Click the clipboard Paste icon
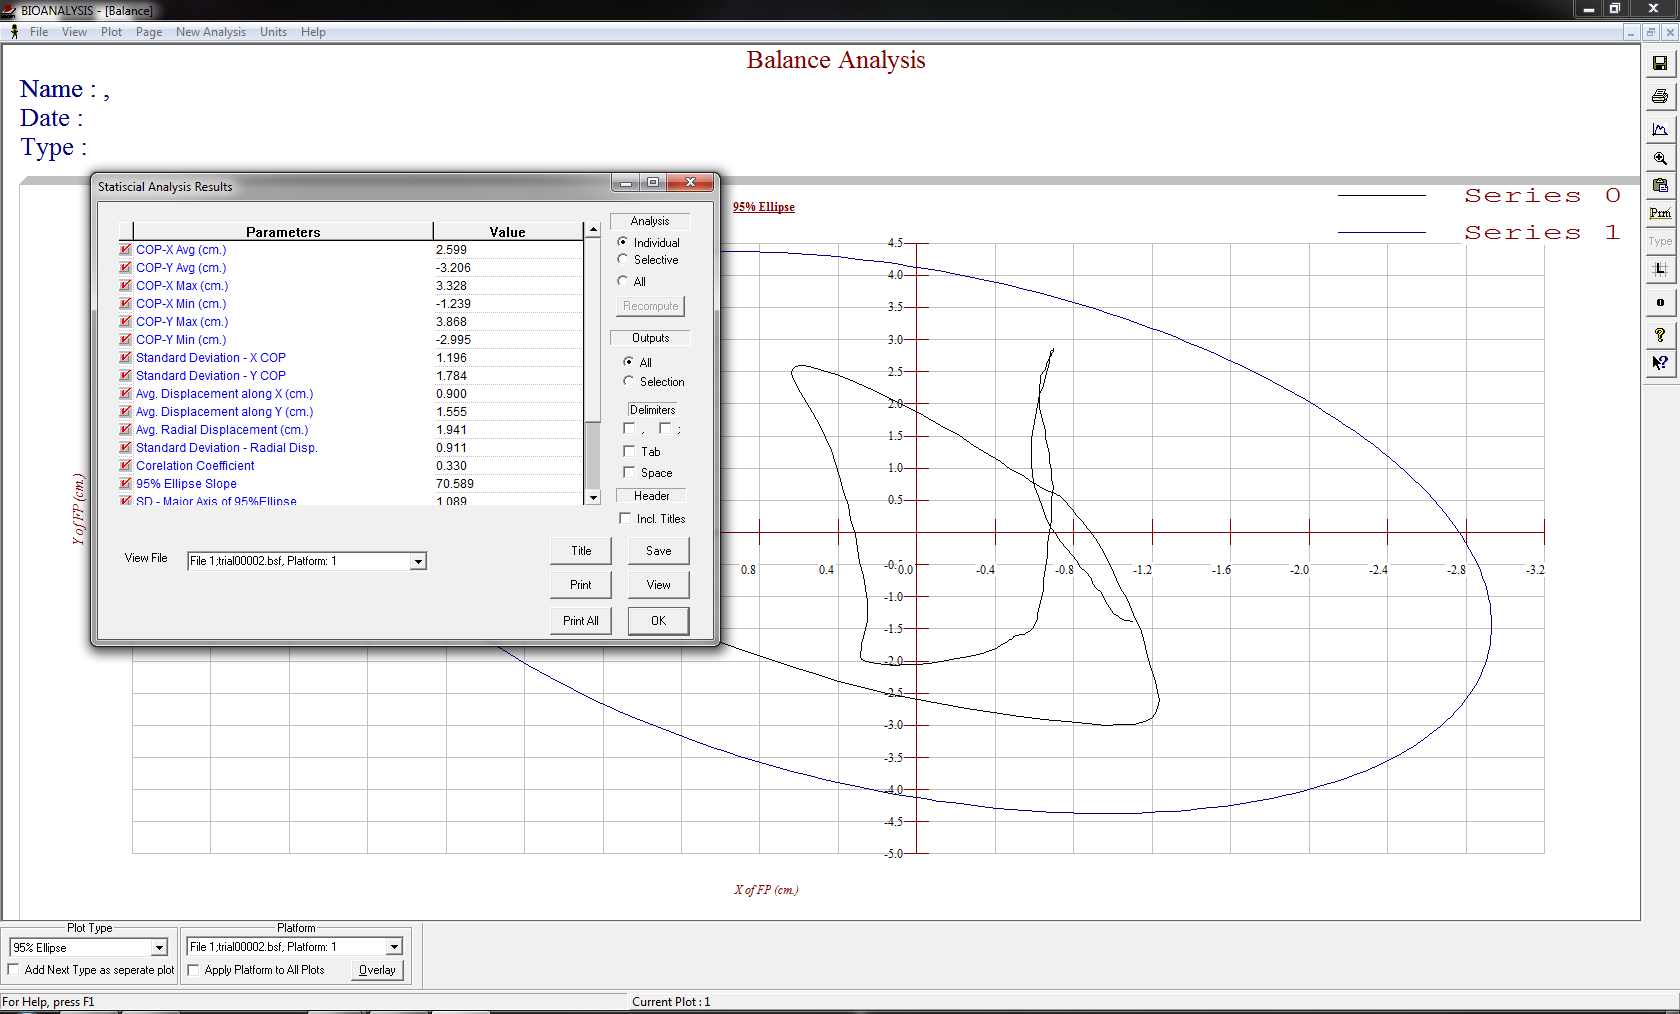The width and height of the screenshot is (1680, 1014). [x=1660, y=185]
